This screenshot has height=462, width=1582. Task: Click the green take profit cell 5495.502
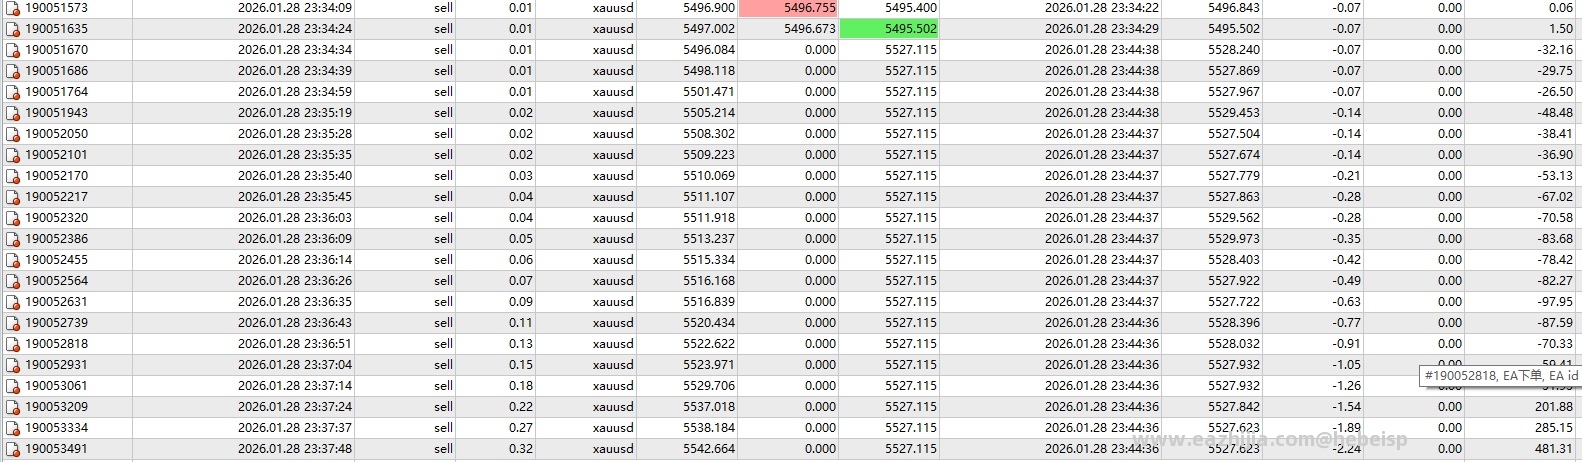[x=889, y=29]
